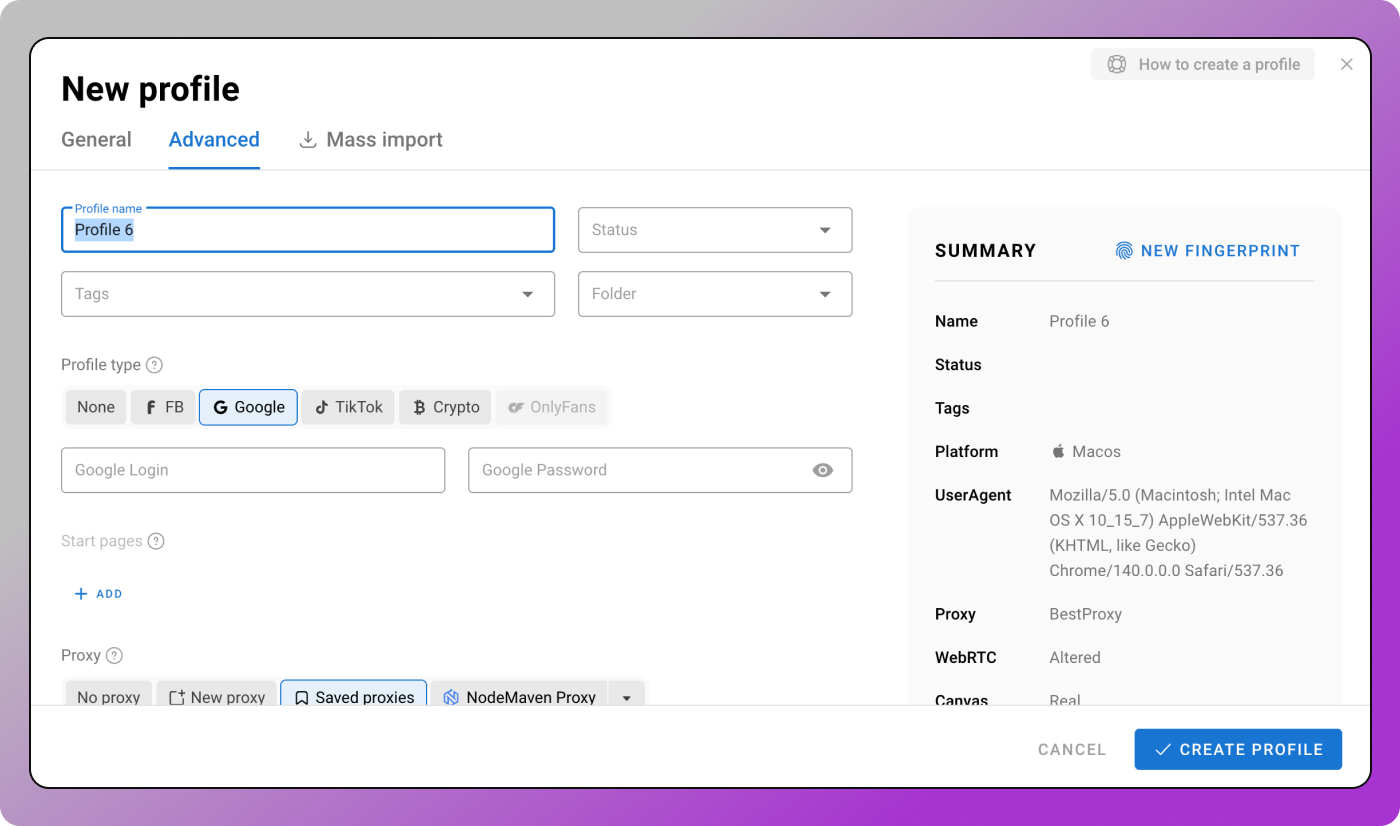The width and height of the screenshot is (1400, 826).
Task: Open the Status dropdown
Action: coord(715,230)
